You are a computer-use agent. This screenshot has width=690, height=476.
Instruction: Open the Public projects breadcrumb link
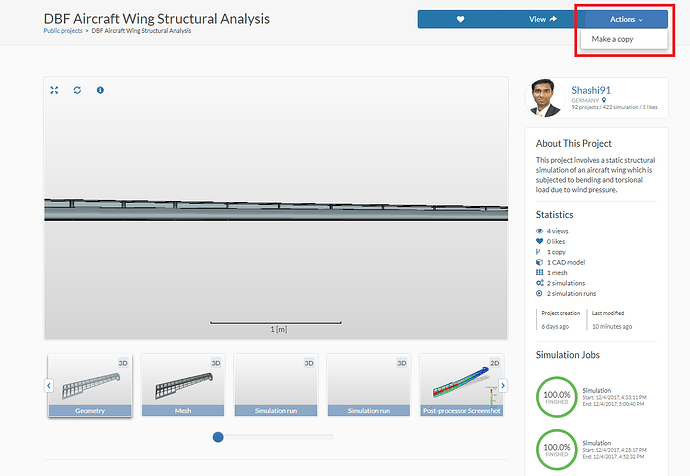click(x=63, y=31)
